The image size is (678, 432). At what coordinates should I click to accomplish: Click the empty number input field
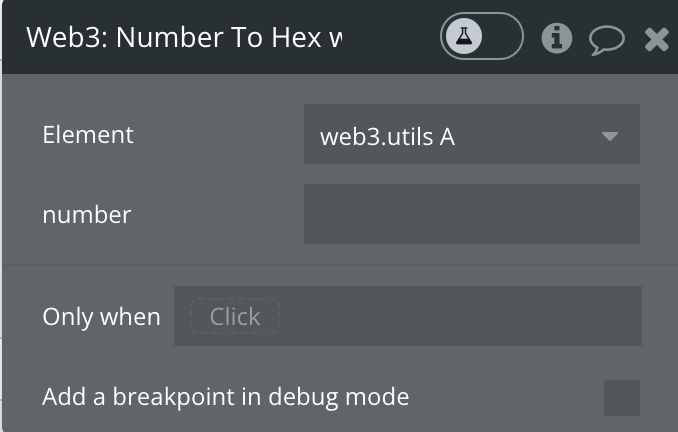472,214
